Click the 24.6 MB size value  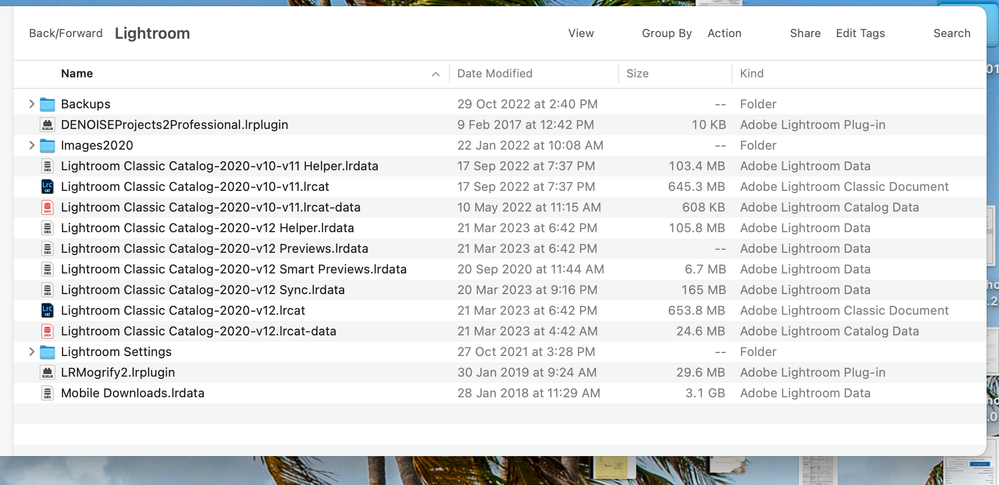(x=701, y=331)
